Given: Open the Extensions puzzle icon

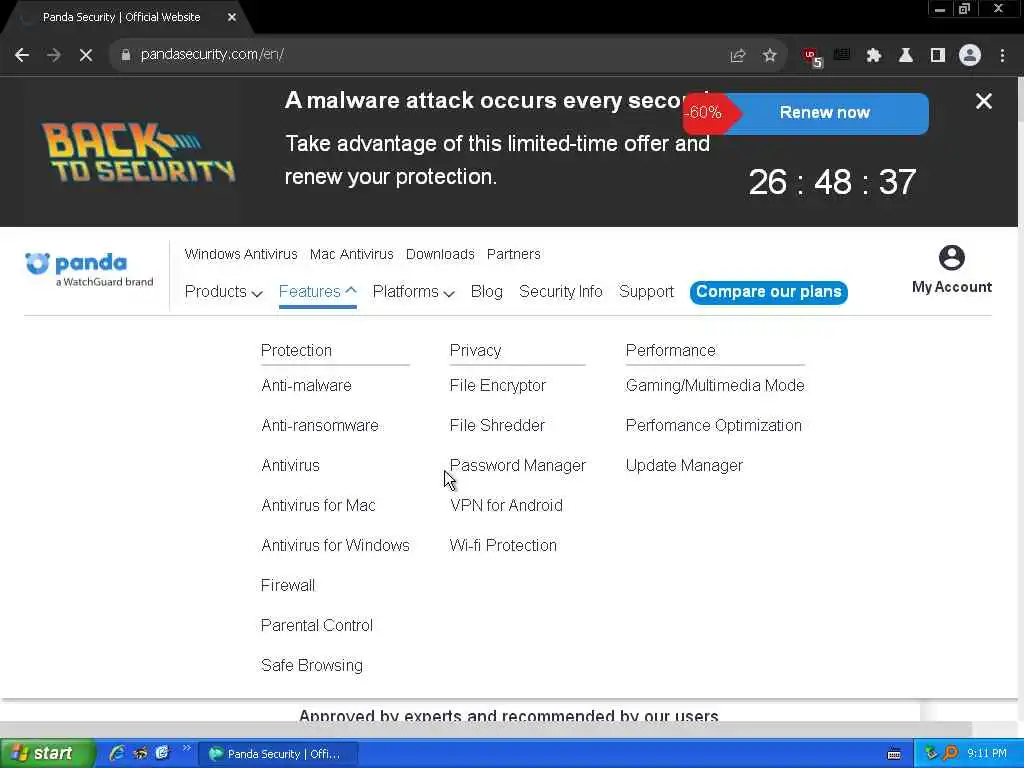Looking at the screenshot, I should click(x=873, y=56).
